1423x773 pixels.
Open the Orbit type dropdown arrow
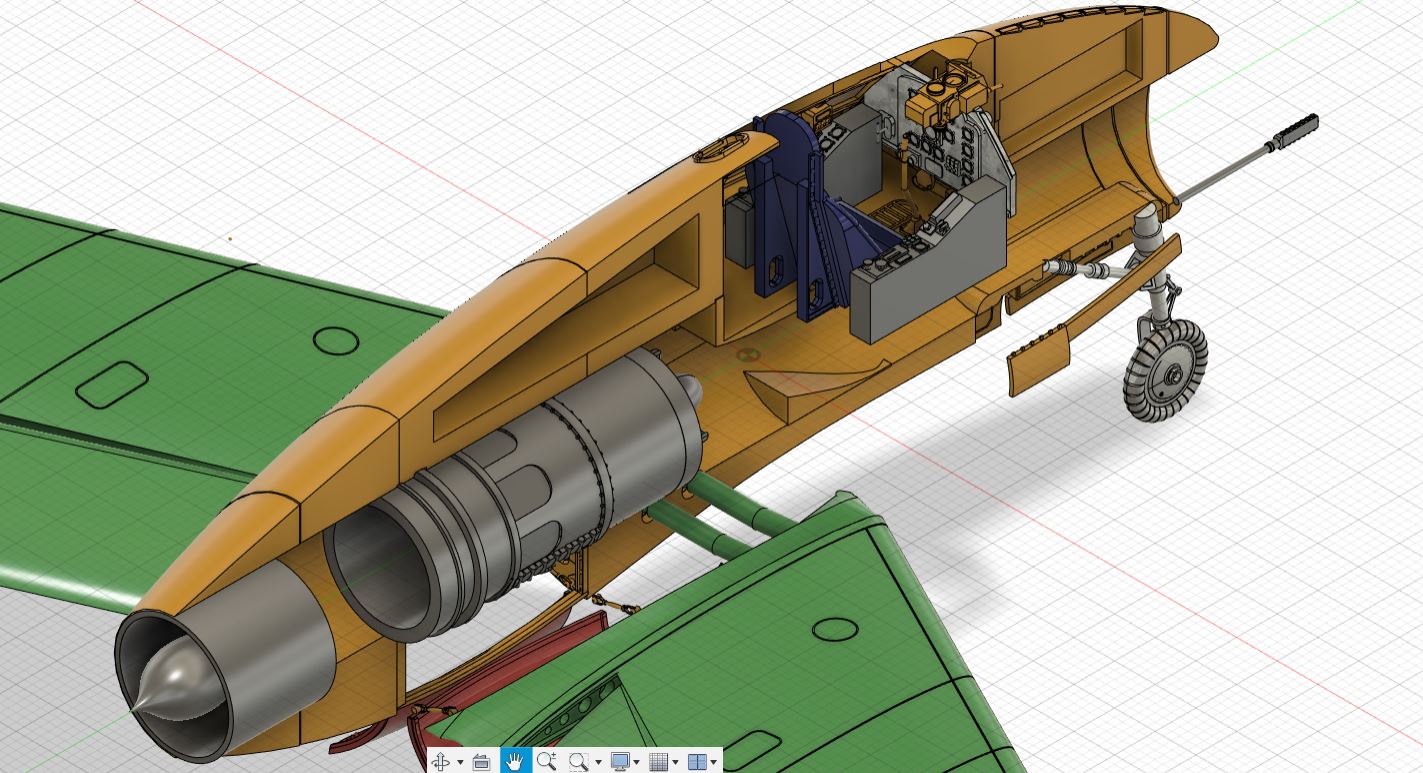point(460,763)
